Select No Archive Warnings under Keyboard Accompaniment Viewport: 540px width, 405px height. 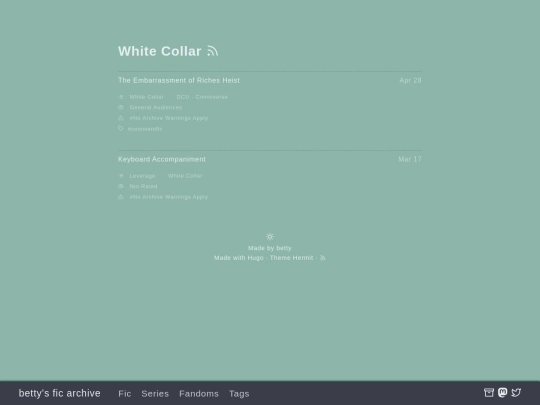point(169,197)
